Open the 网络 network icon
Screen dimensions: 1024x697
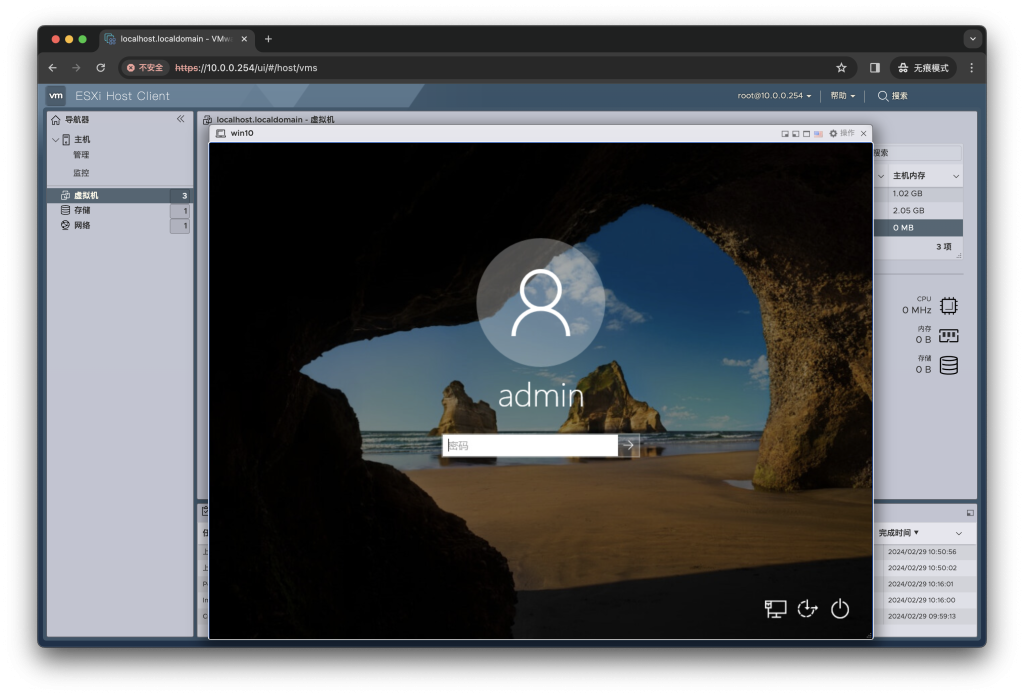coord(66,226)
